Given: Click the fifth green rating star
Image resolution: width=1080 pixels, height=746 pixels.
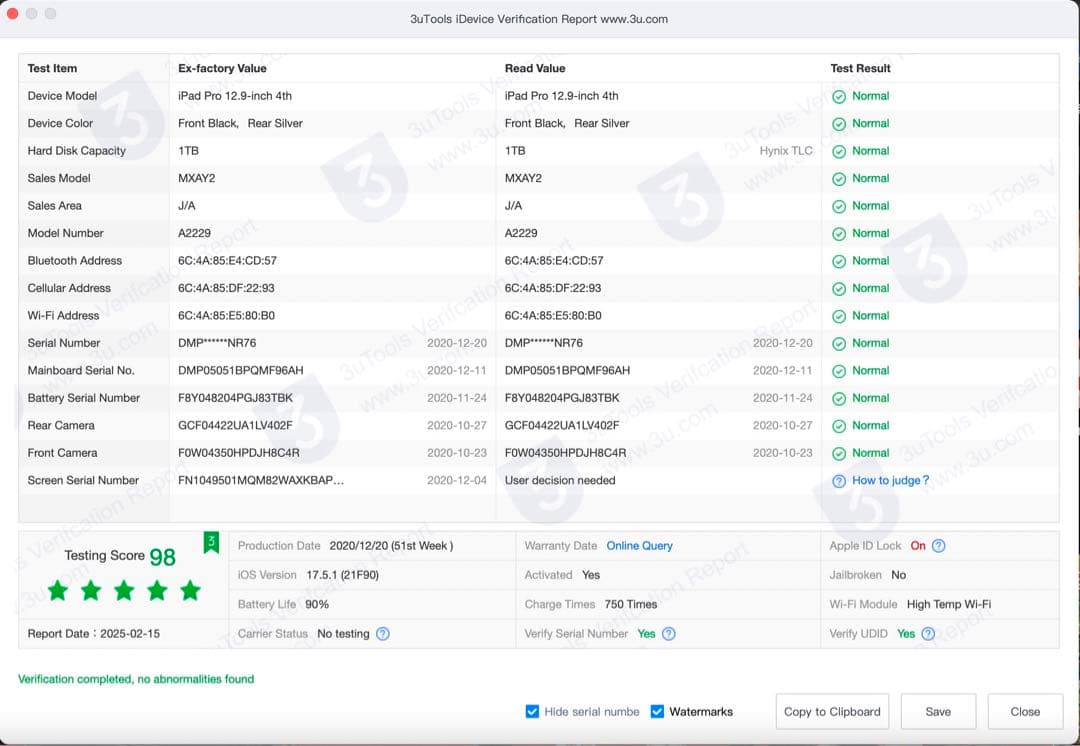Looking at the screenshot, I should 190,591.
